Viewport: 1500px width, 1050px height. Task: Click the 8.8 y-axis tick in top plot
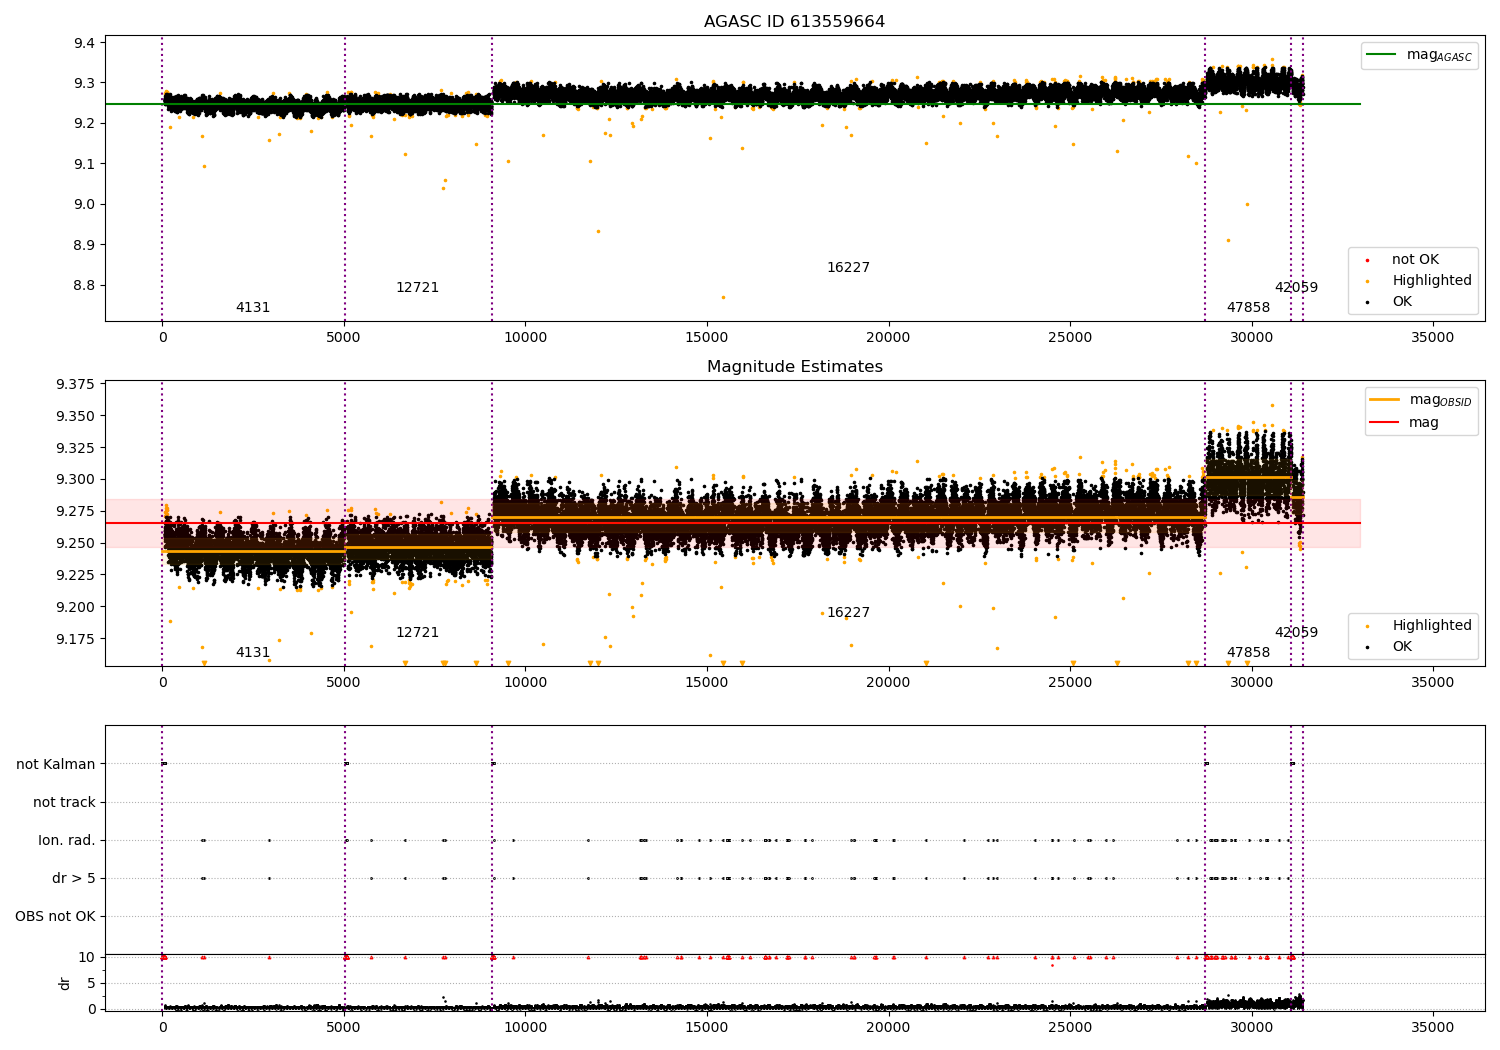click(84, 285)
